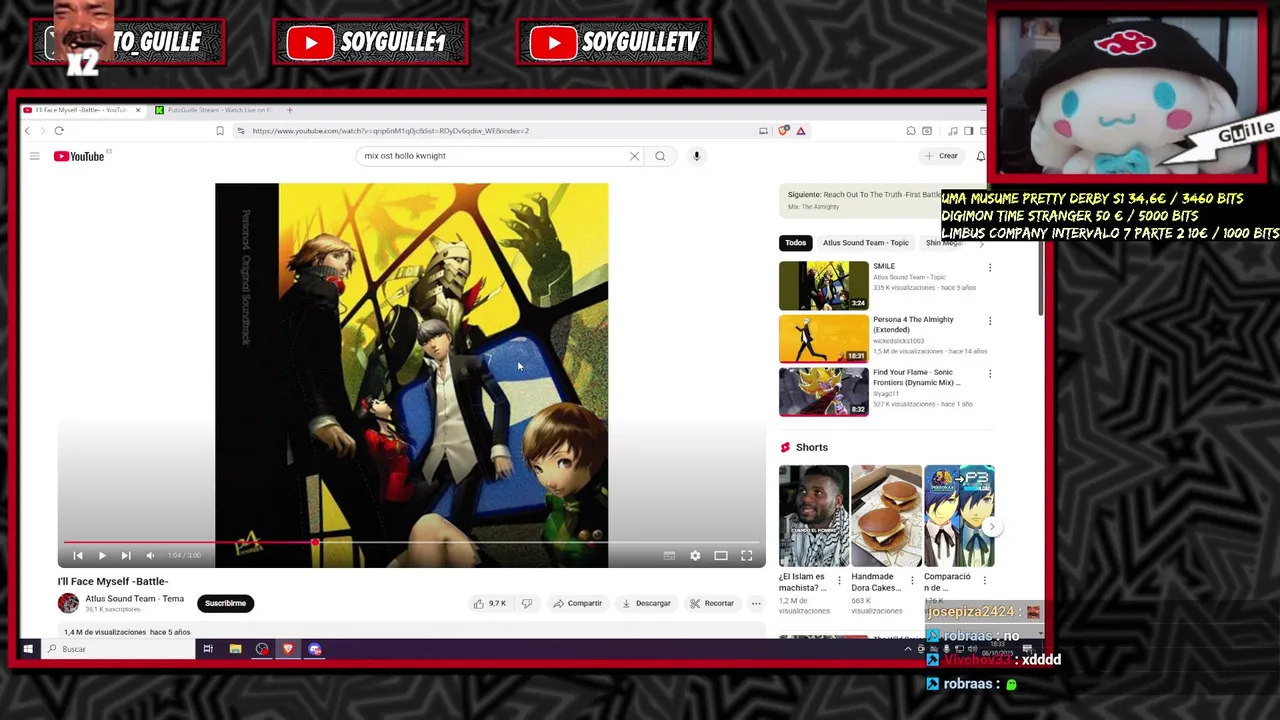Viewport: 1280px width, 720px height.
Task: Open Discord from the taskbar
Action: [315, 649]
